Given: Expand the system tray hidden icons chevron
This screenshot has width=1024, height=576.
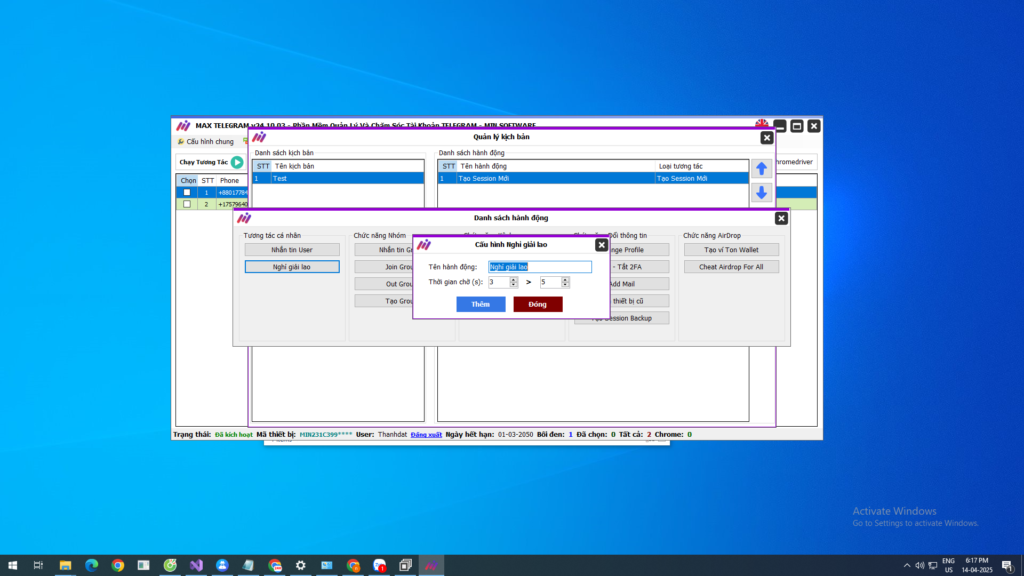Looking at the screenshot, I should [907, 565].
